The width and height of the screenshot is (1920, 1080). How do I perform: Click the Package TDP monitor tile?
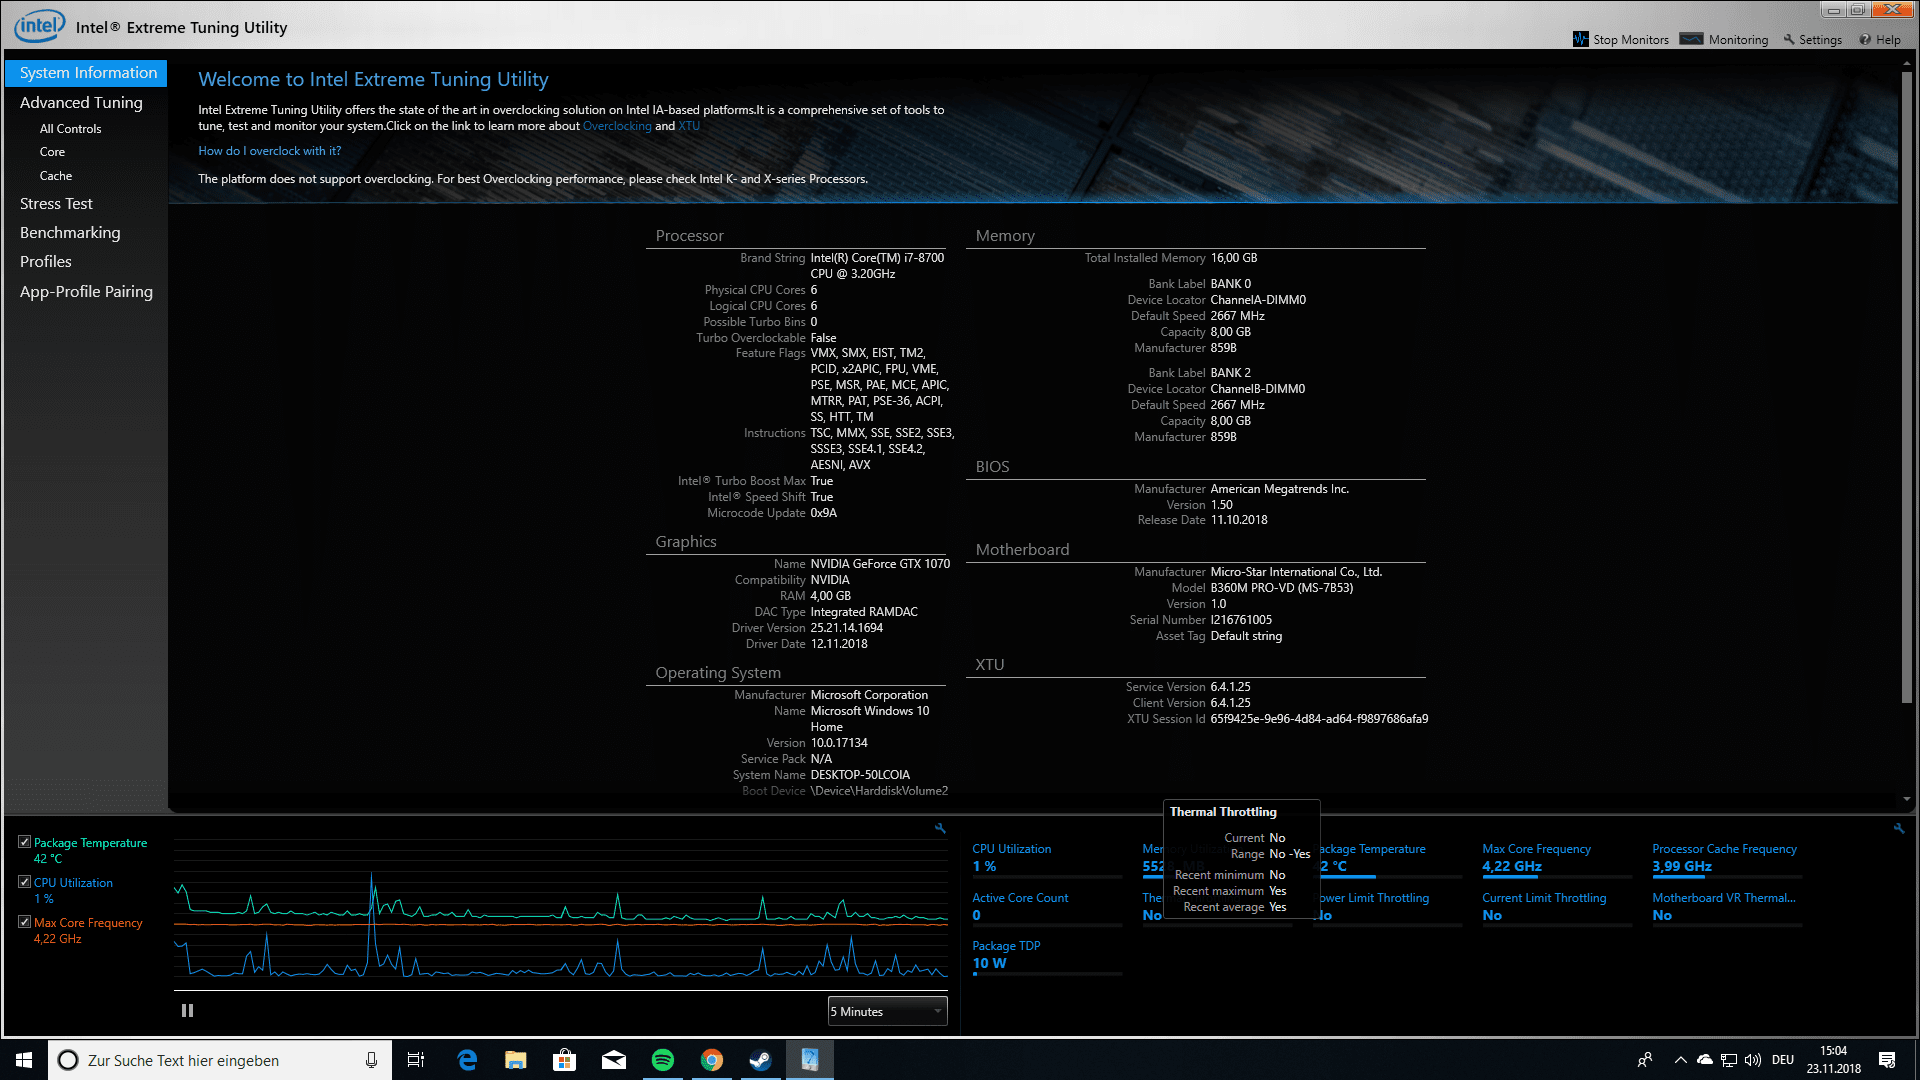click(1046, 956)
